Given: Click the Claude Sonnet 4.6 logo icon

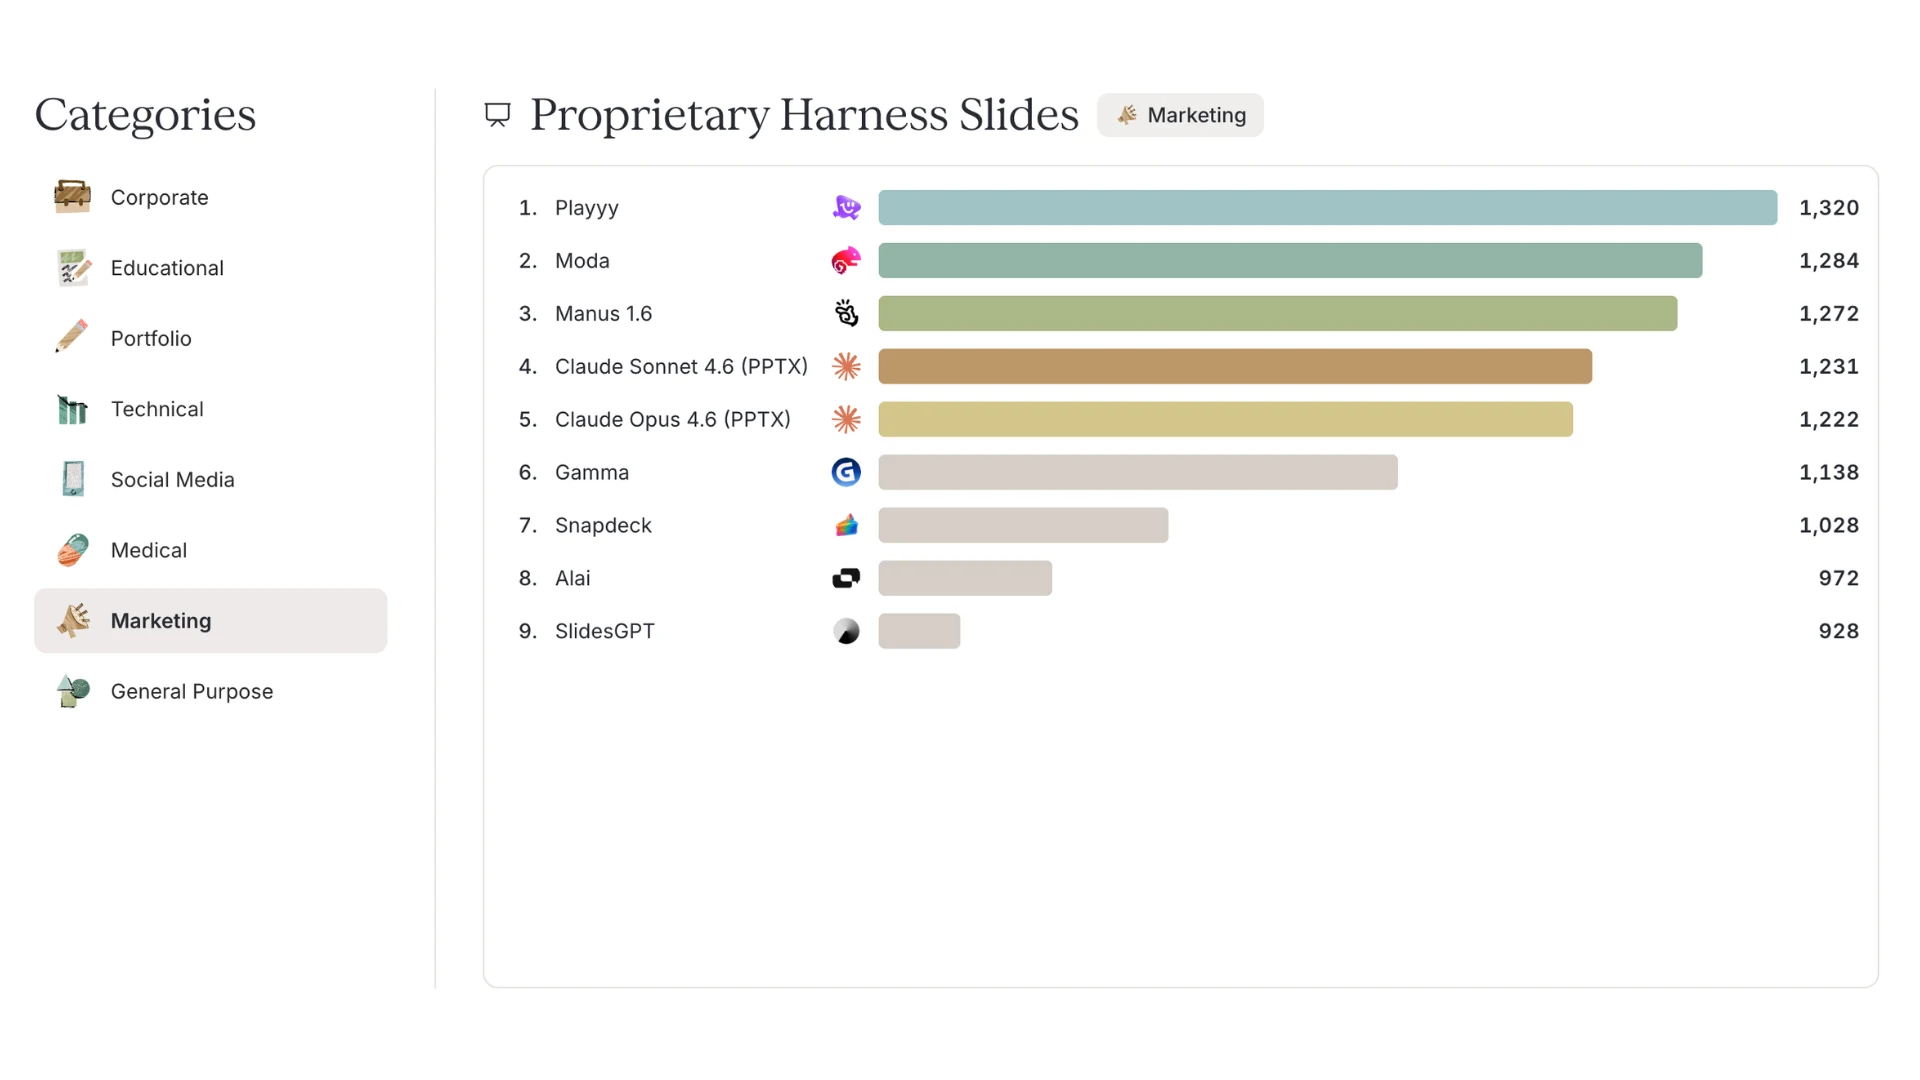Looking at the screenshot, I should tap(846, 367).
